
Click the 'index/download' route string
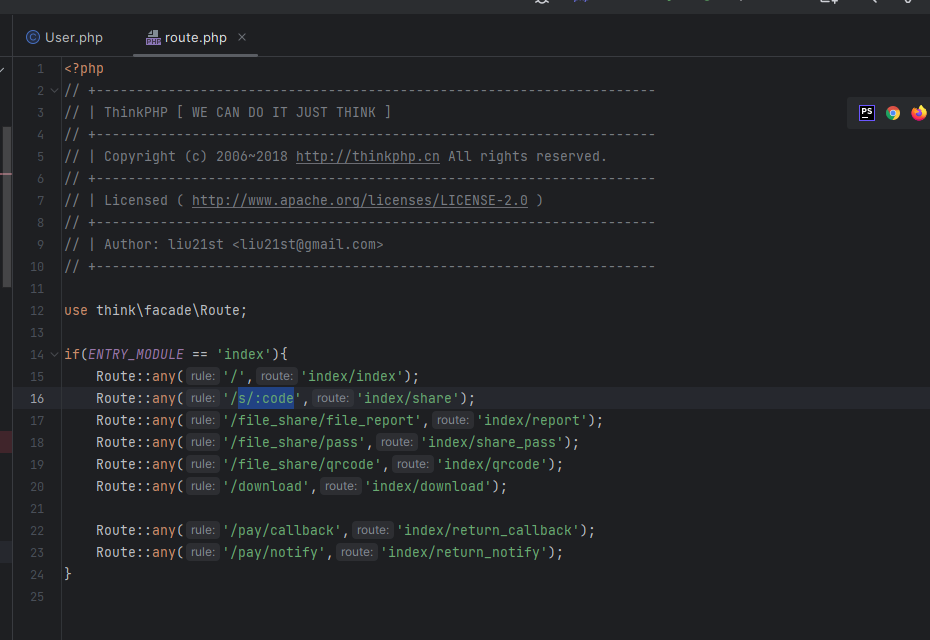pos(428,486)
